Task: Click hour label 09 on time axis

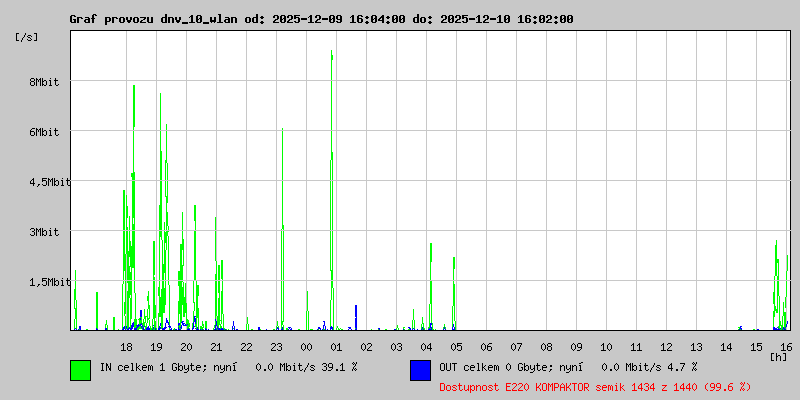Action: pos(577,347)
